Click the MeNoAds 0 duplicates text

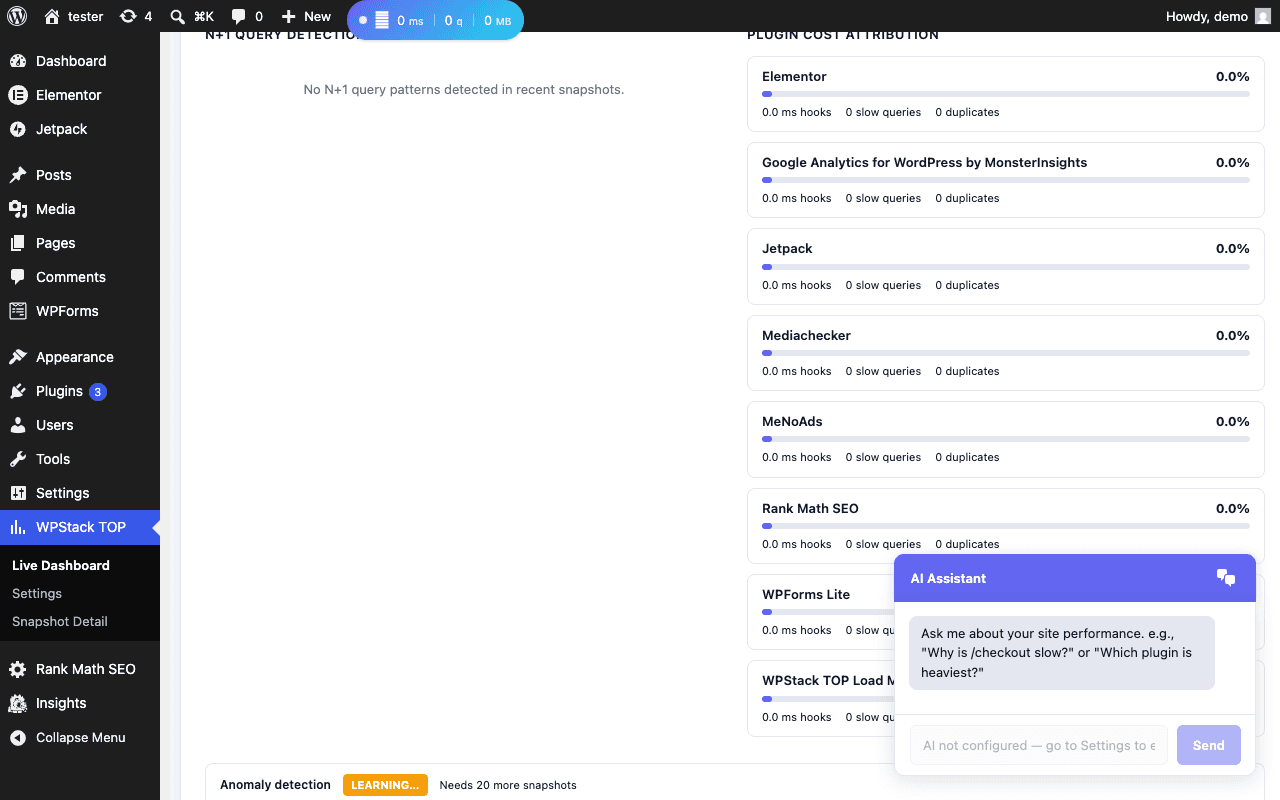point(967,457)
